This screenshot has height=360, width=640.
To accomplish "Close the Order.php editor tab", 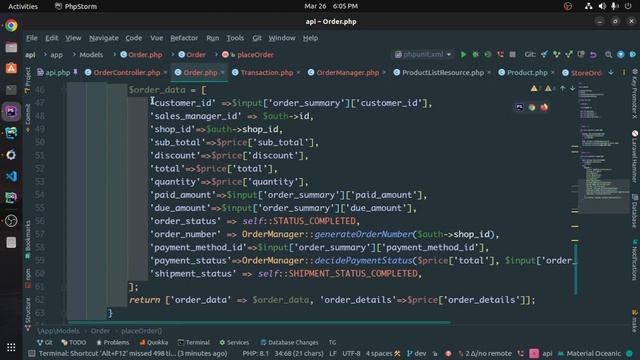I will pos(222,73).
